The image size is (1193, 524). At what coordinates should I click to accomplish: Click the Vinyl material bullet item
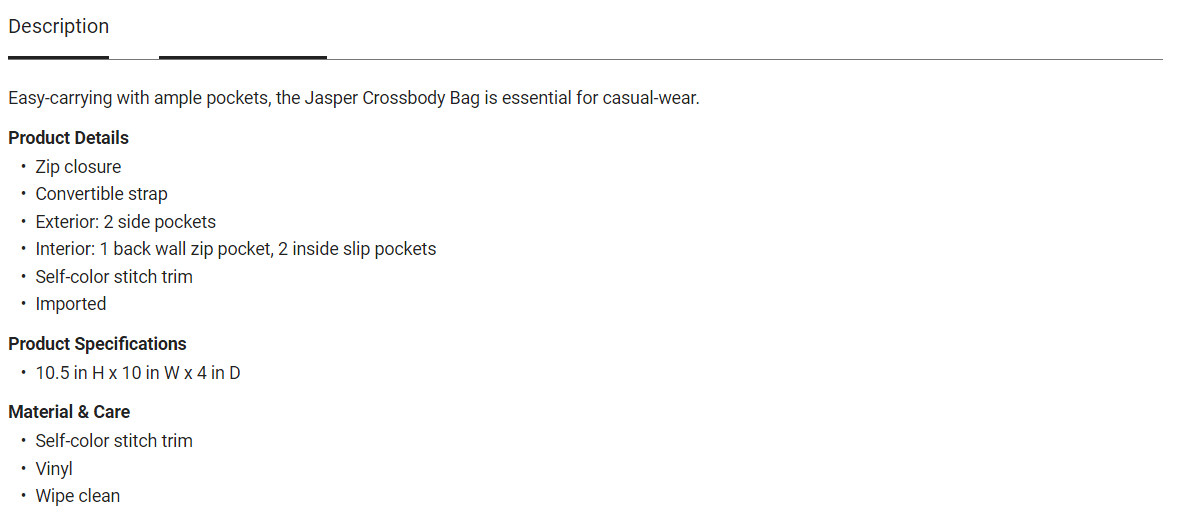[x=54, y=469]
